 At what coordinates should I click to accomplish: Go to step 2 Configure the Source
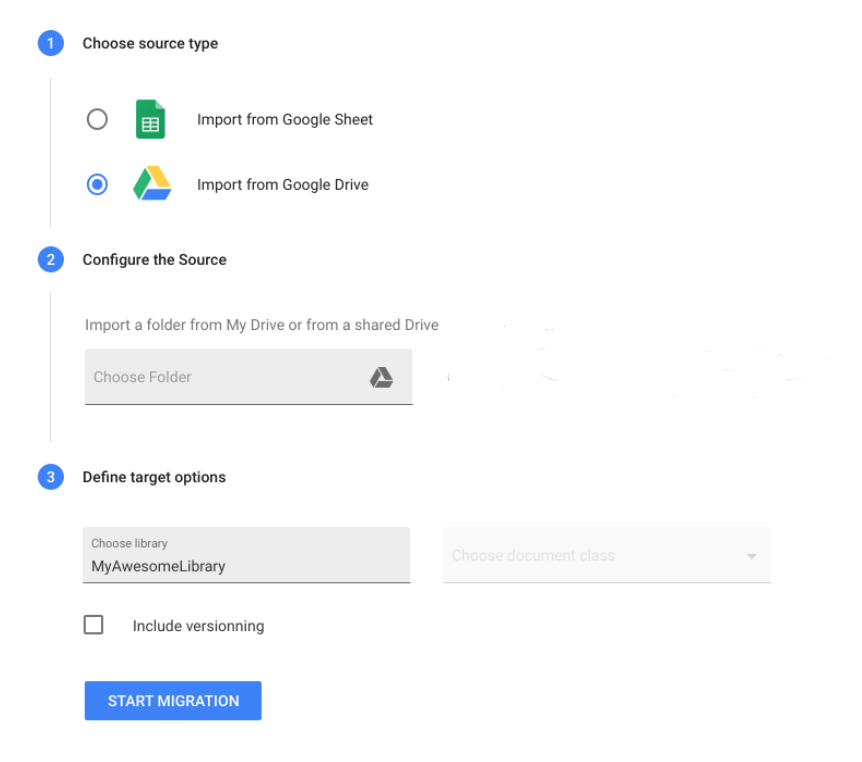51,259
